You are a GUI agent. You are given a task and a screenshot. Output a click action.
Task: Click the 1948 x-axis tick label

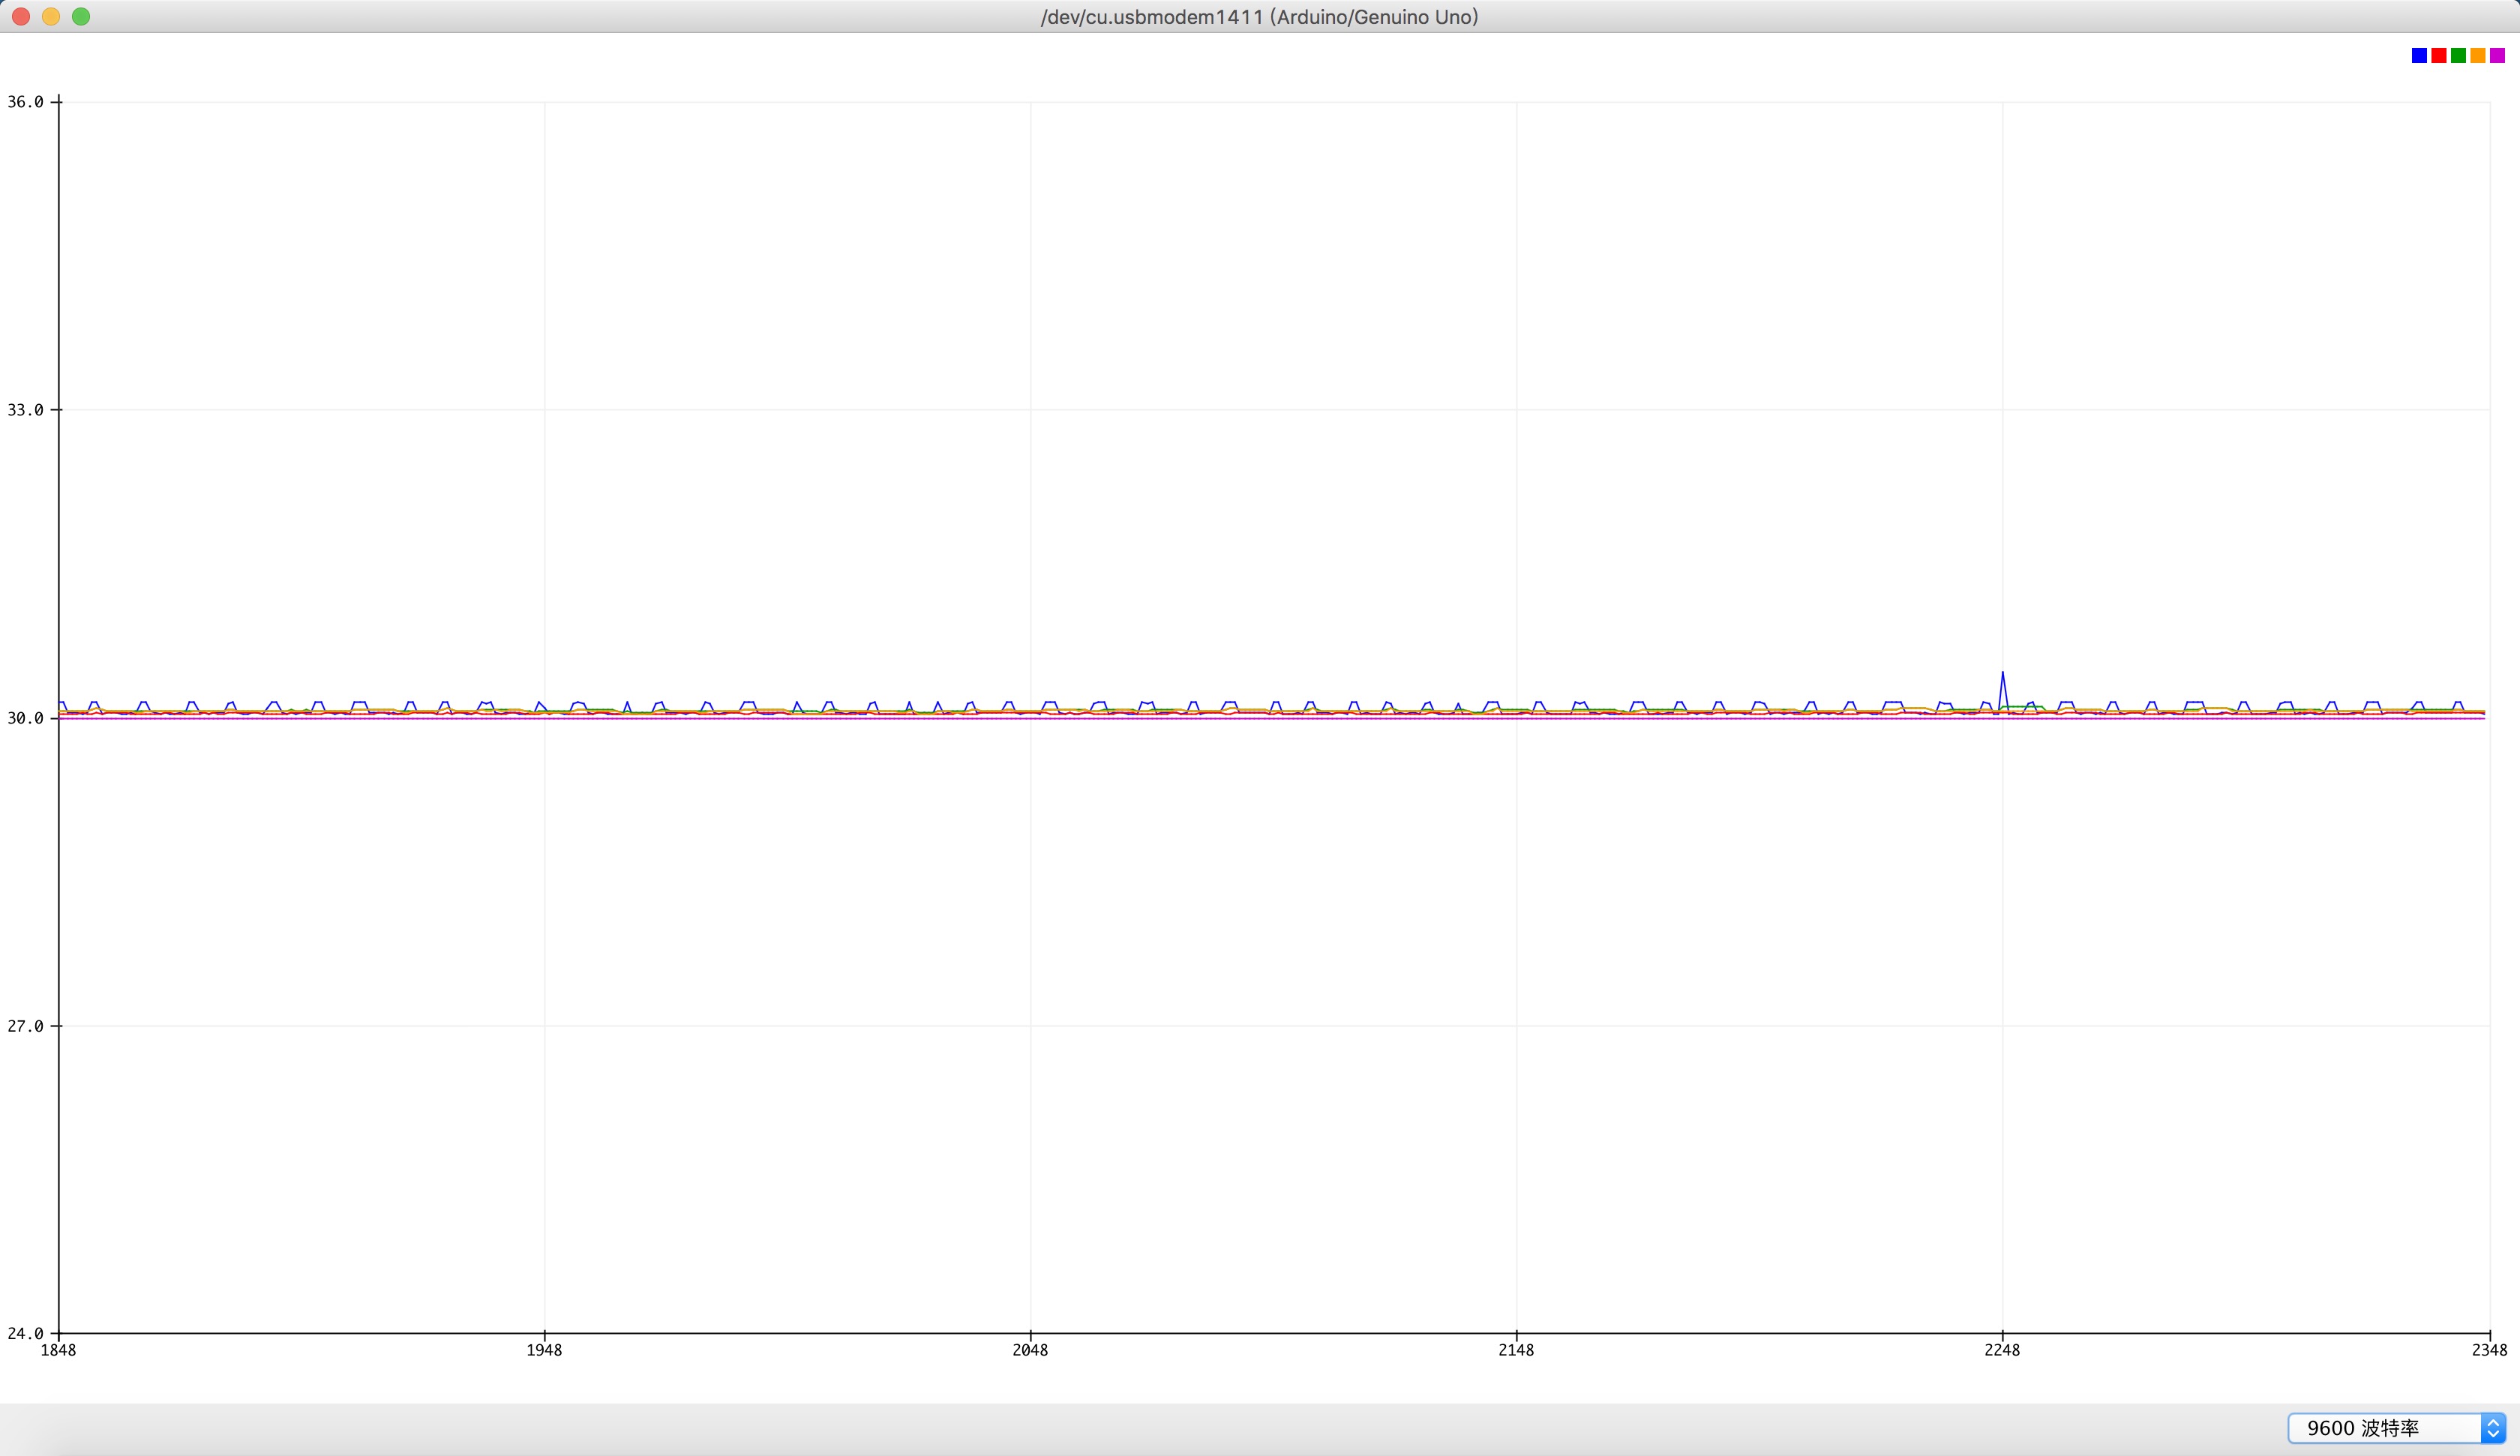[x=544, y=1350]
